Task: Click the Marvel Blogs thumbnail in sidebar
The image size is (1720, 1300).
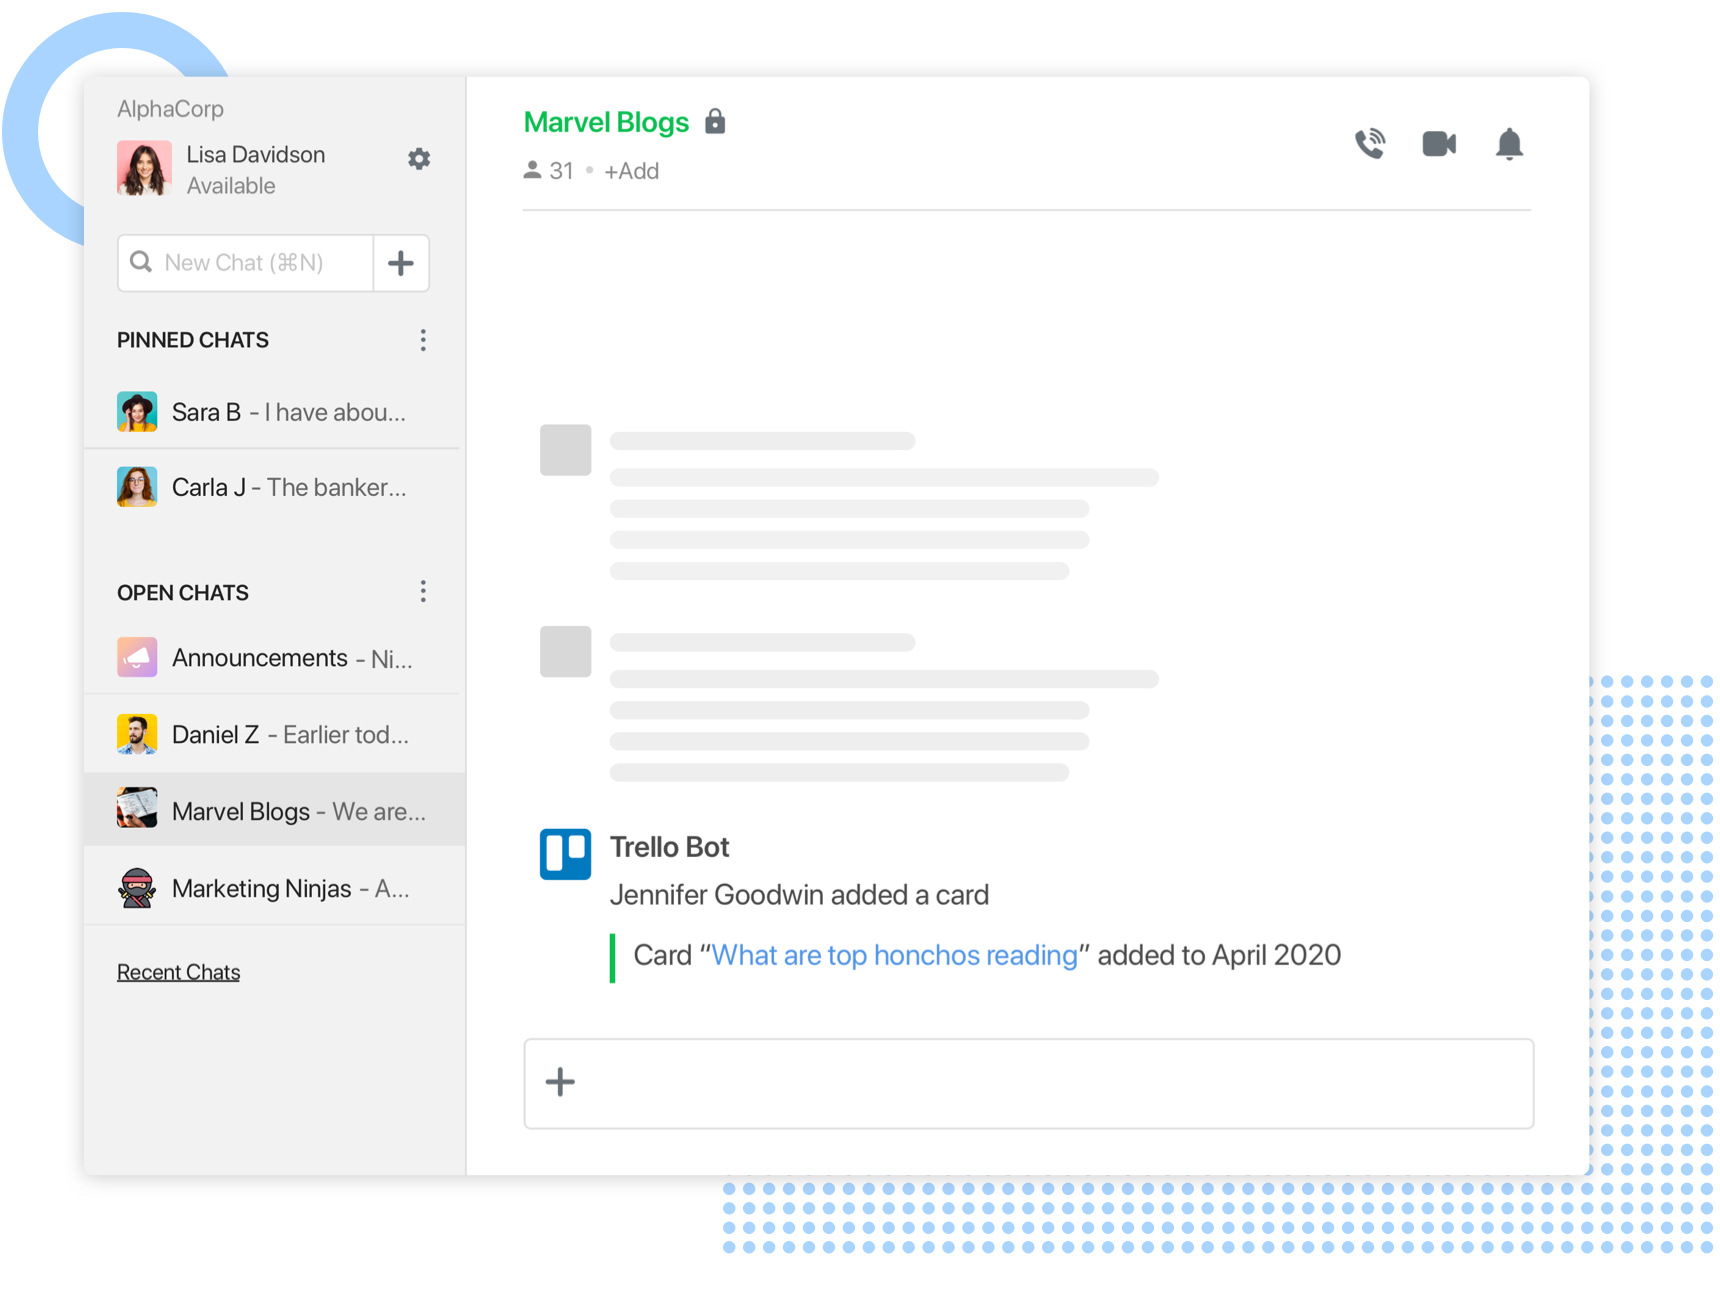Action: tap(137, 808)
